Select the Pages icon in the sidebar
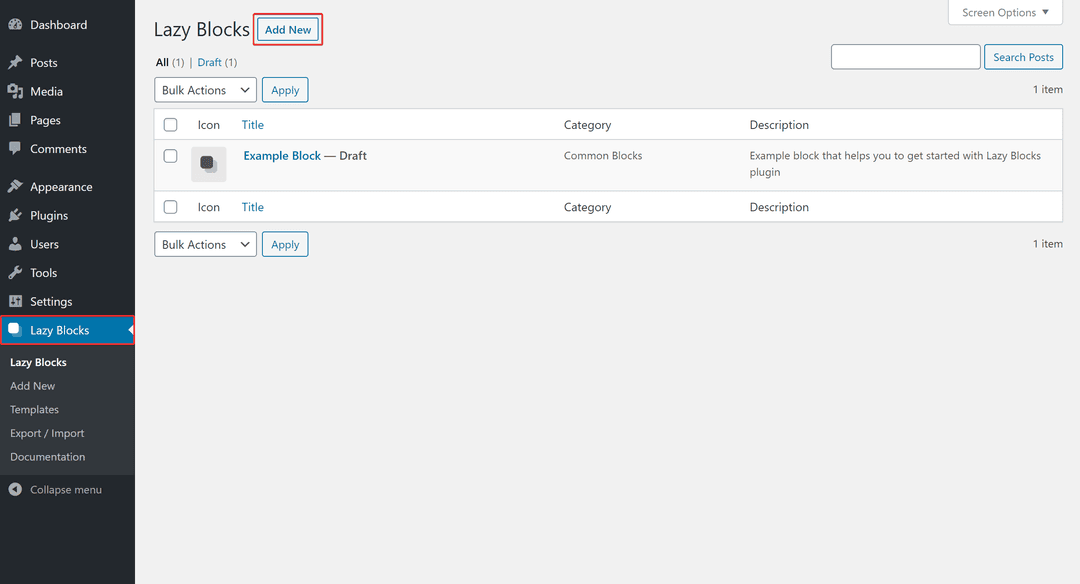 click(x=17, y=119)
